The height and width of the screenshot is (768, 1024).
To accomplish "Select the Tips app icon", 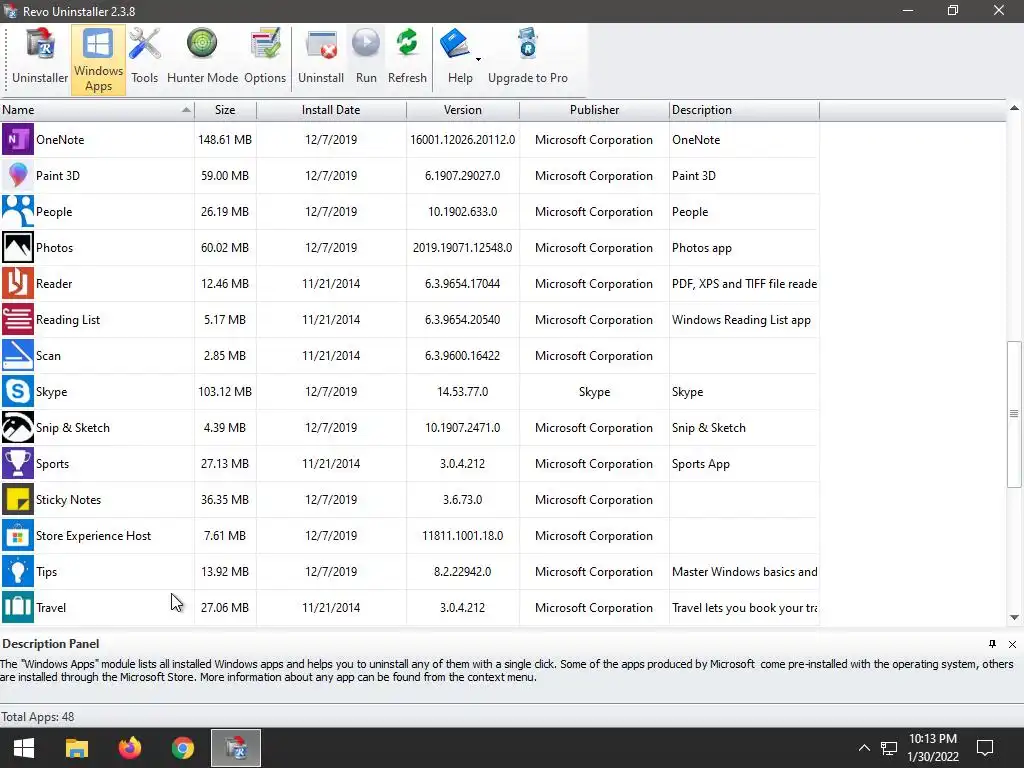I will tap(18, 571).
